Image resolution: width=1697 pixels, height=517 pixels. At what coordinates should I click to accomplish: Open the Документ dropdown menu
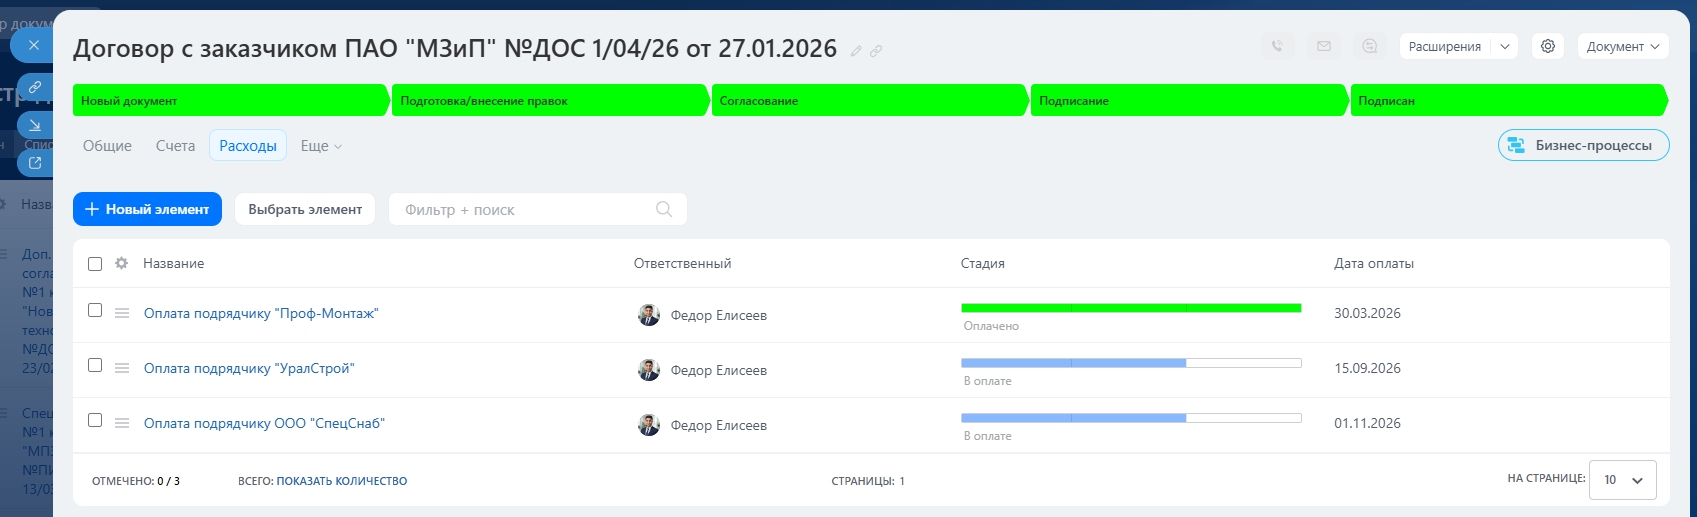(x=1622, y=46)
